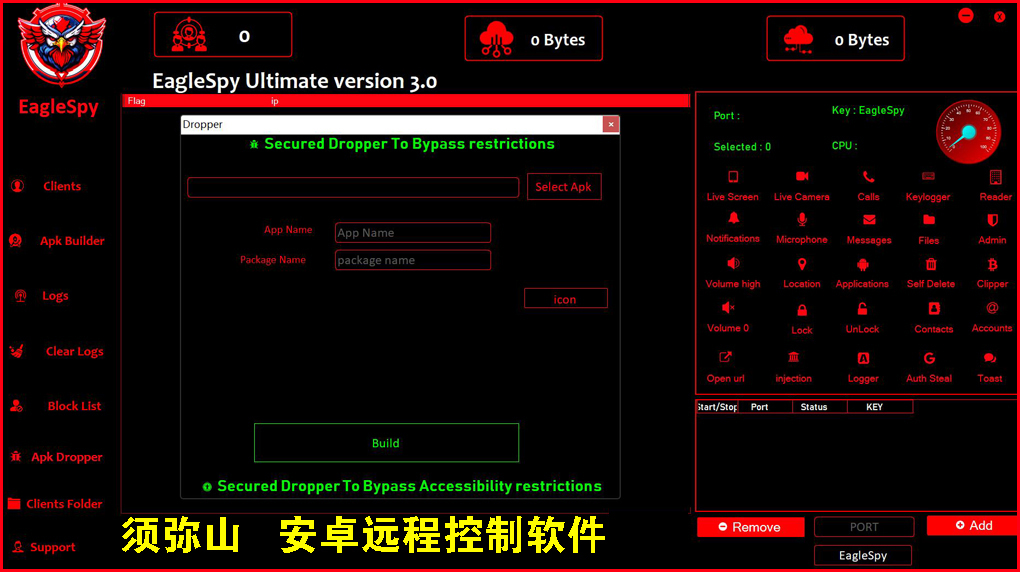Click the PORT input field

864,526
